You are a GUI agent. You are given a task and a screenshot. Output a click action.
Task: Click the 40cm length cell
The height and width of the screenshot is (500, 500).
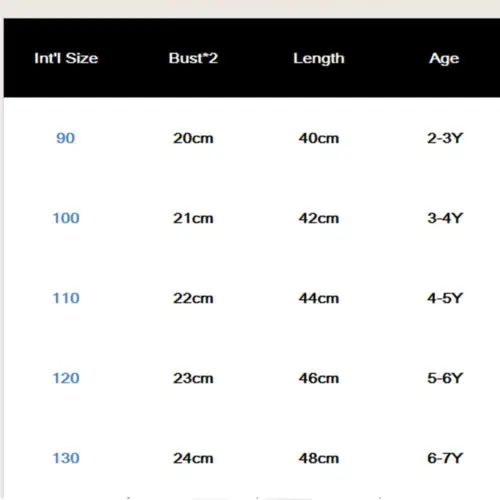319,138
